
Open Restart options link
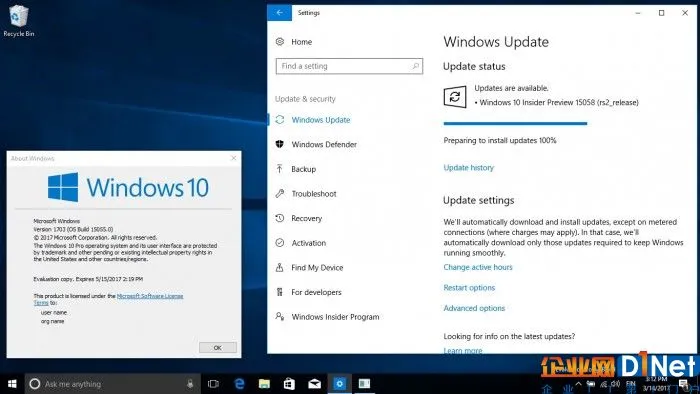pyautogui.click(x=469, y=288)
